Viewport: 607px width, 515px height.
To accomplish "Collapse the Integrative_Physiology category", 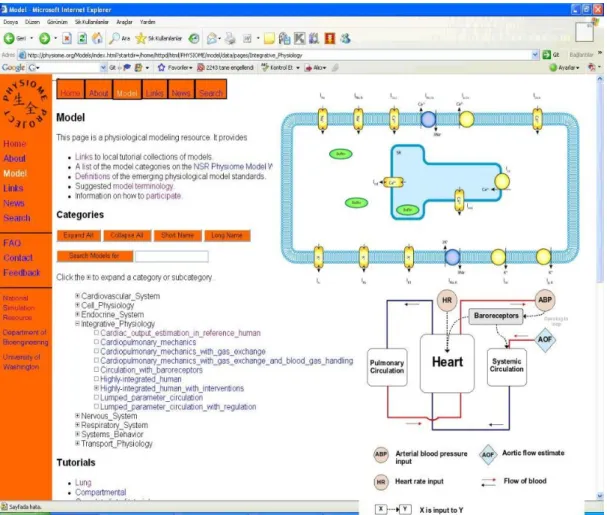I will tap(77, 323).
